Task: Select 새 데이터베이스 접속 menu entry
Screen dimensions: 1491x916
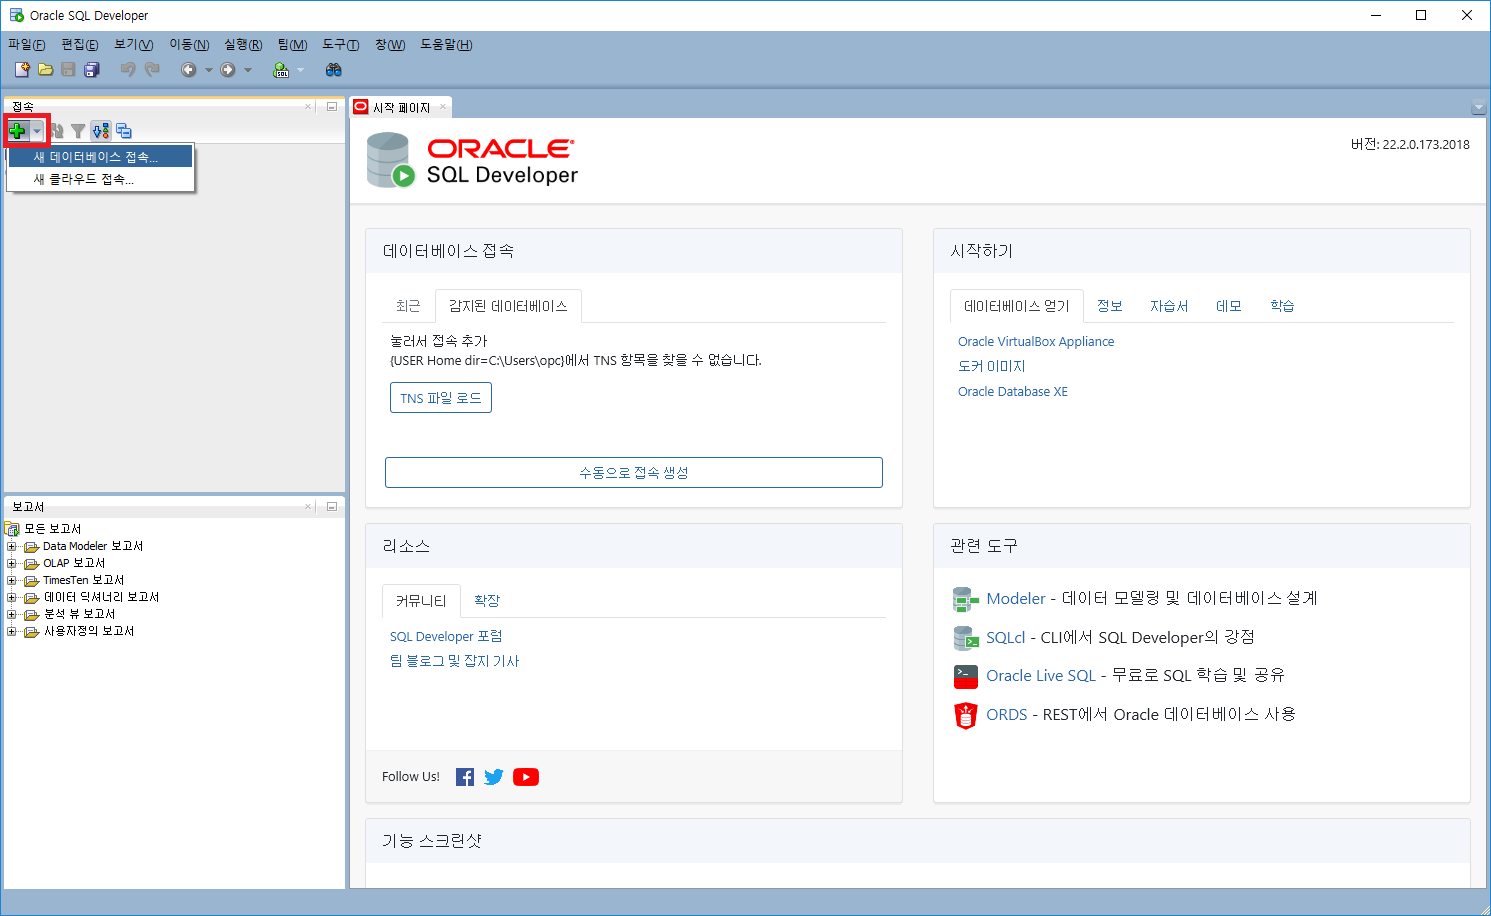Action: click(x=100, y=157)
